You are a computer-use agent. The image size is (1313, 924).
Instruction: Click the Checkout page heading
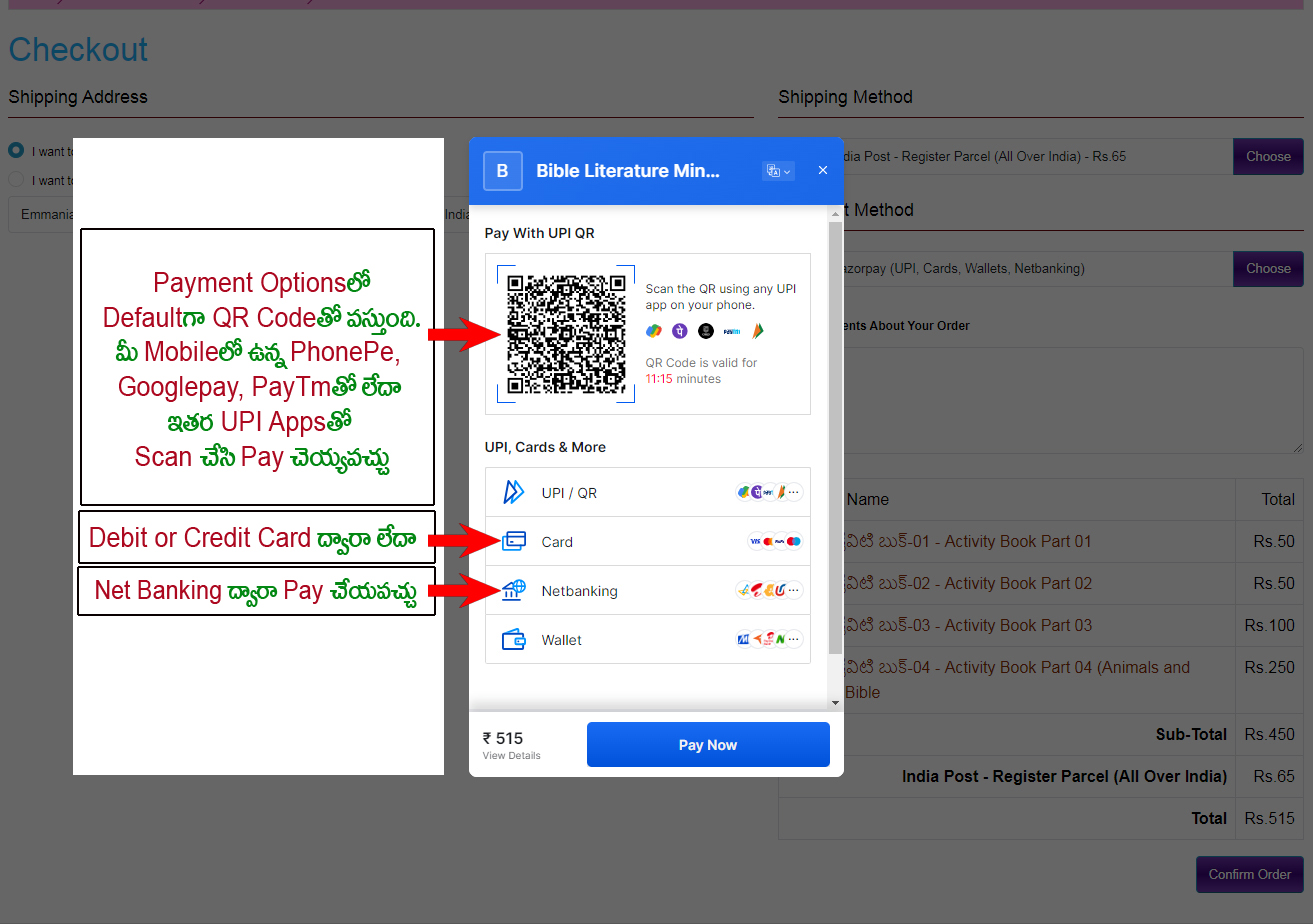[78, 49]
